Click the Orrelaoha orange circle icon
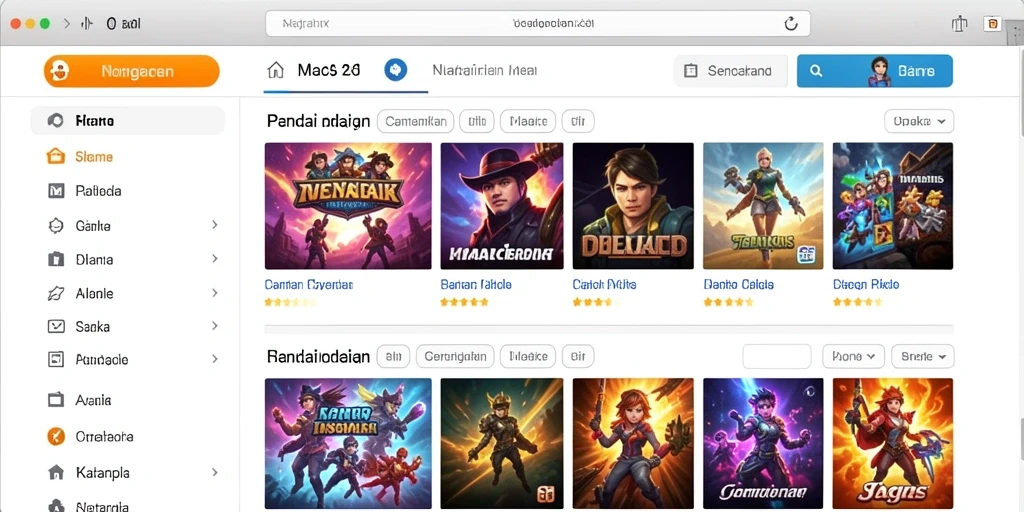The height and width of the screenshot is (512, 1024). (x=56, y=436)
